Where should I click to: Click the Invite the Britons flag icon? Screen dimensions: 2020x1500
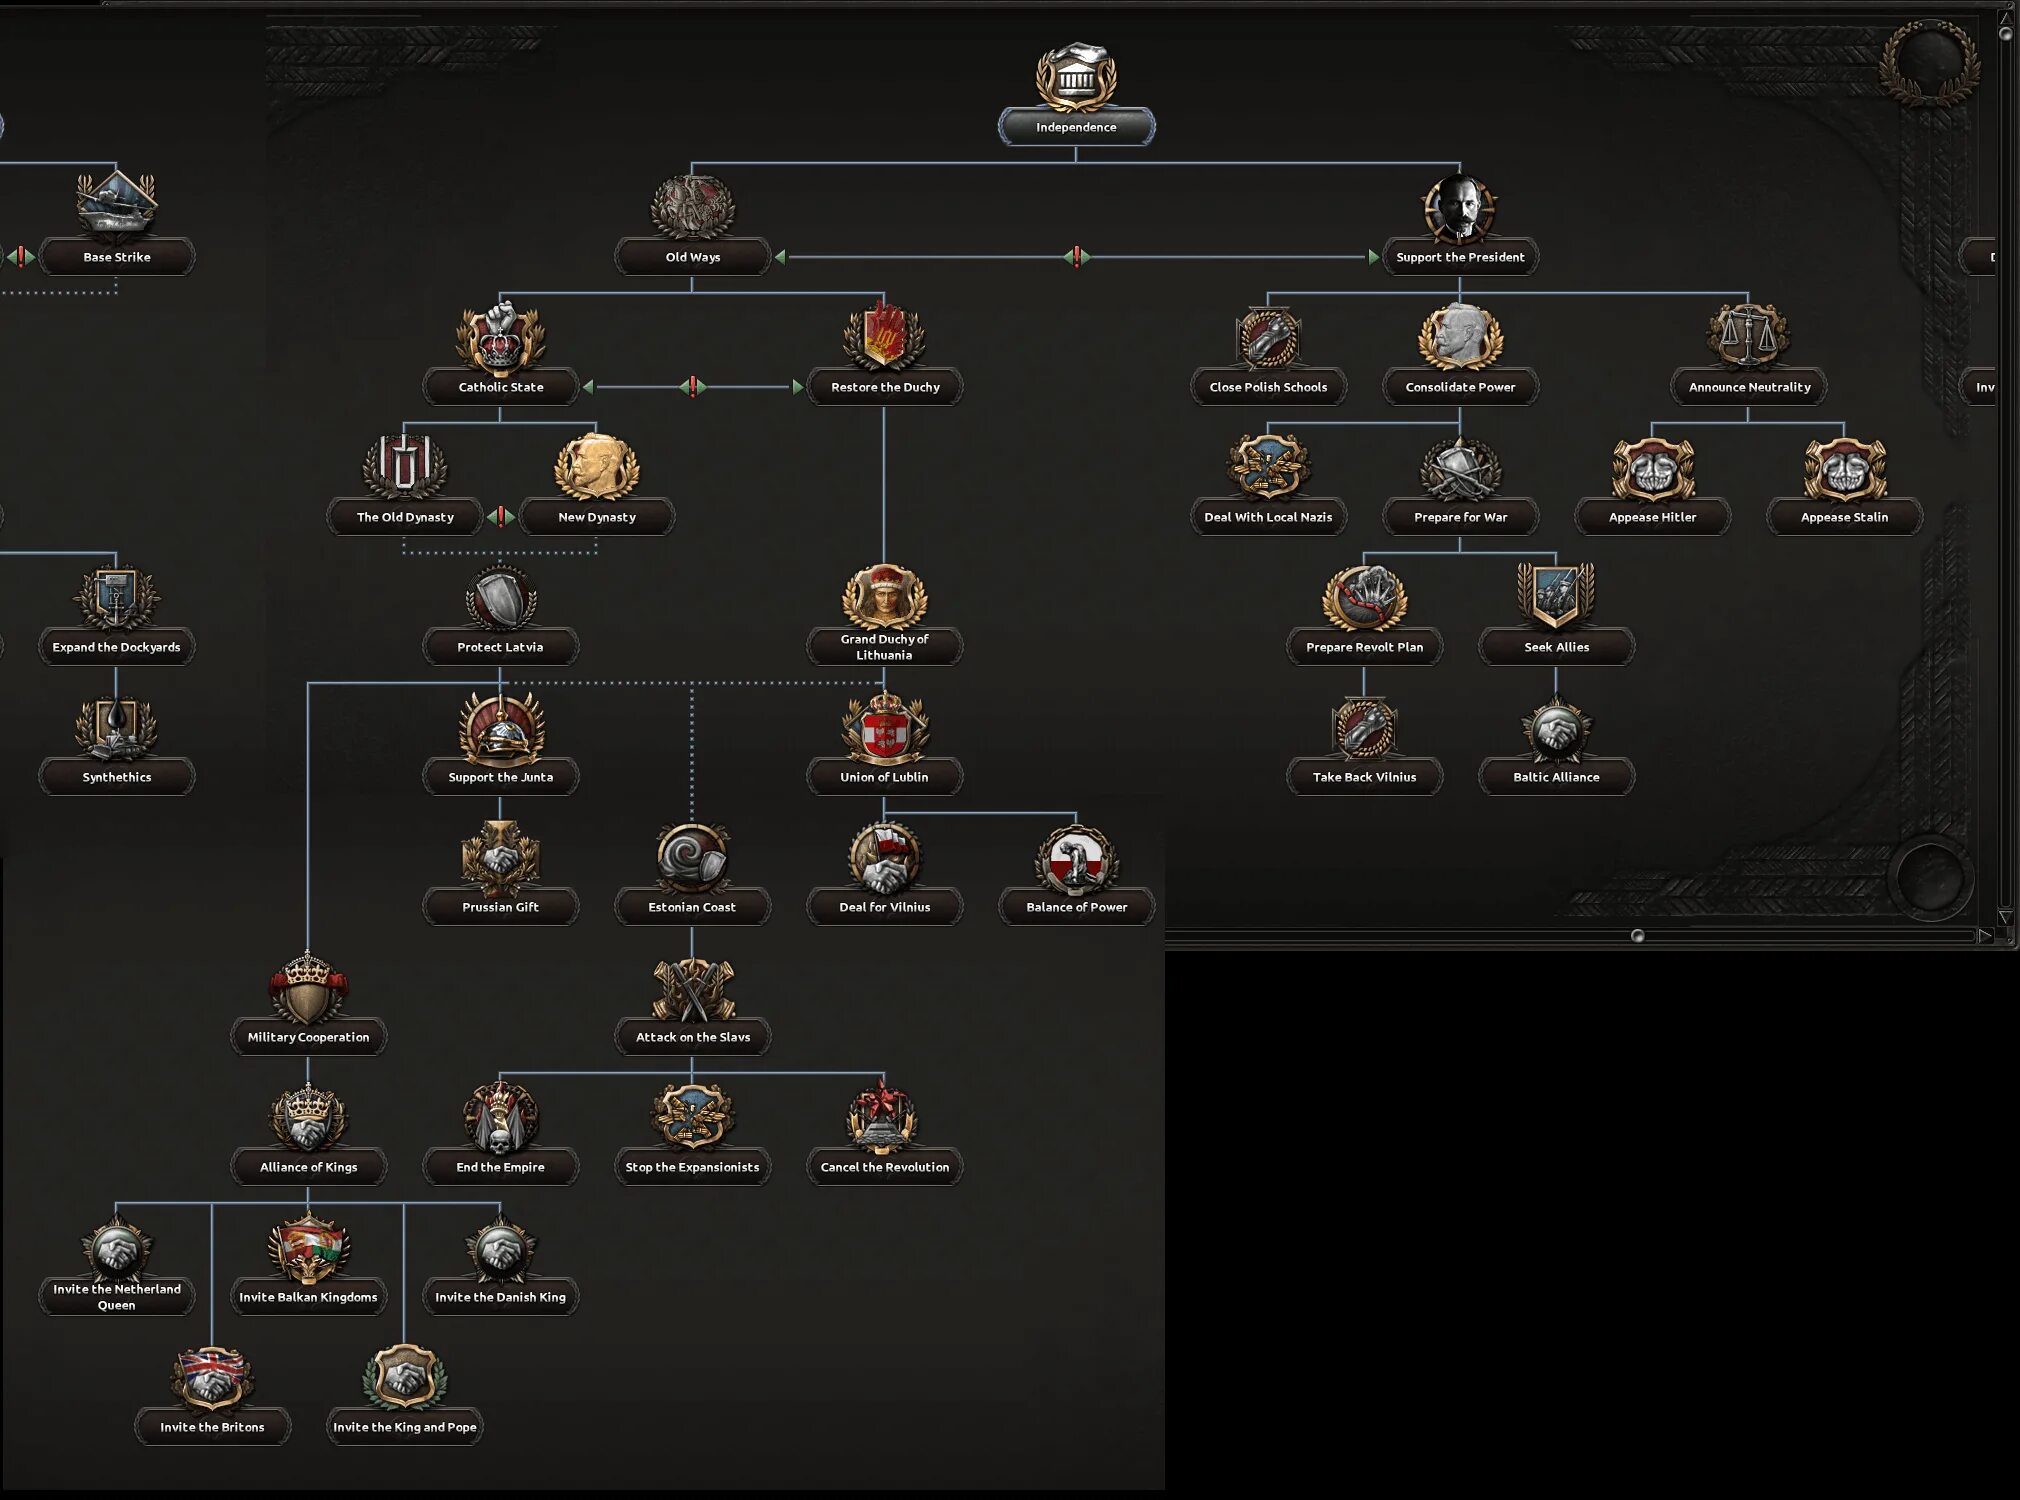click(212, 1378)
